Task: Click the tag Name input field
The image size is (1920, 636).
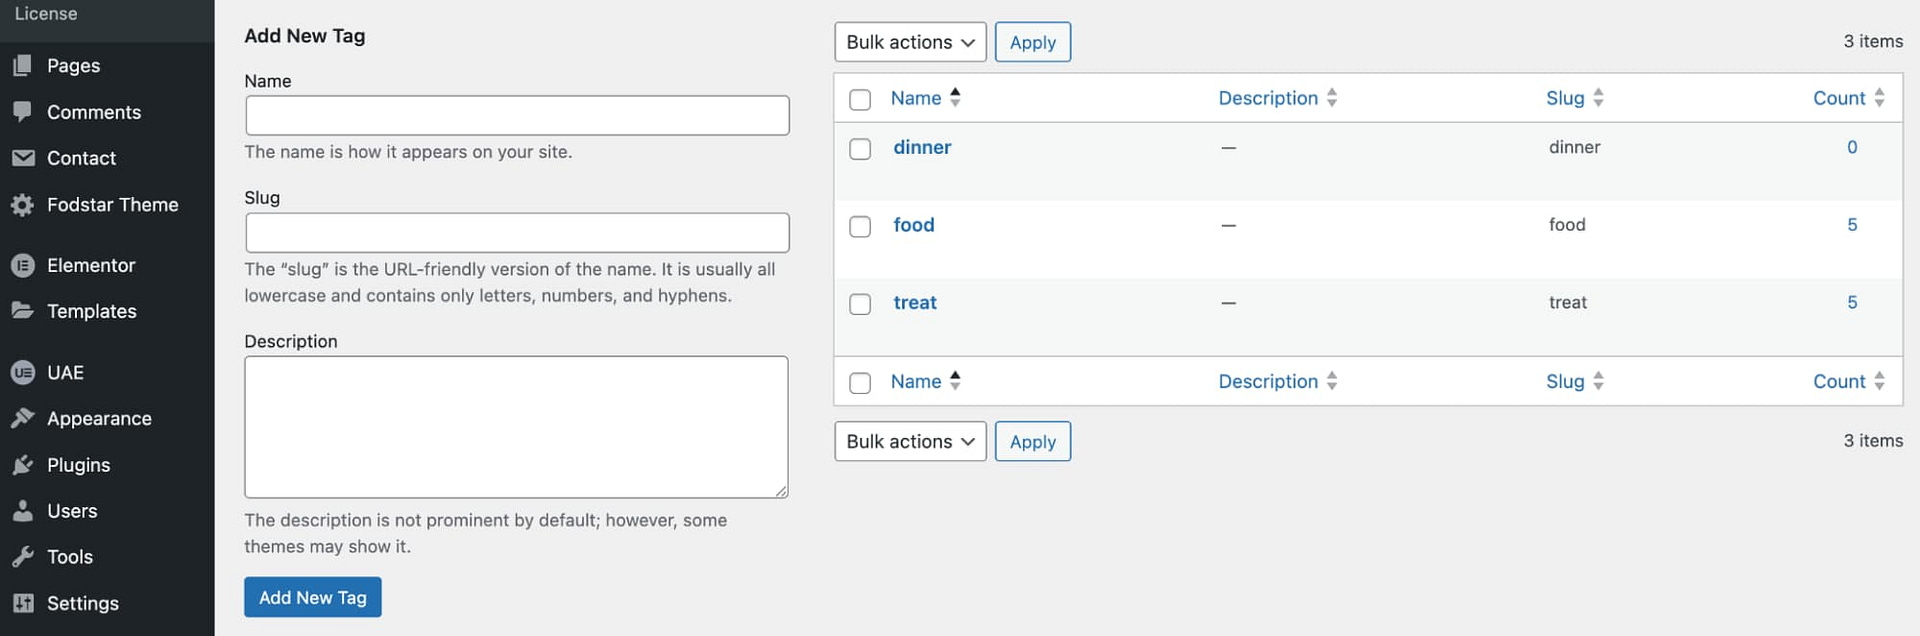Action: click(517, 116)
